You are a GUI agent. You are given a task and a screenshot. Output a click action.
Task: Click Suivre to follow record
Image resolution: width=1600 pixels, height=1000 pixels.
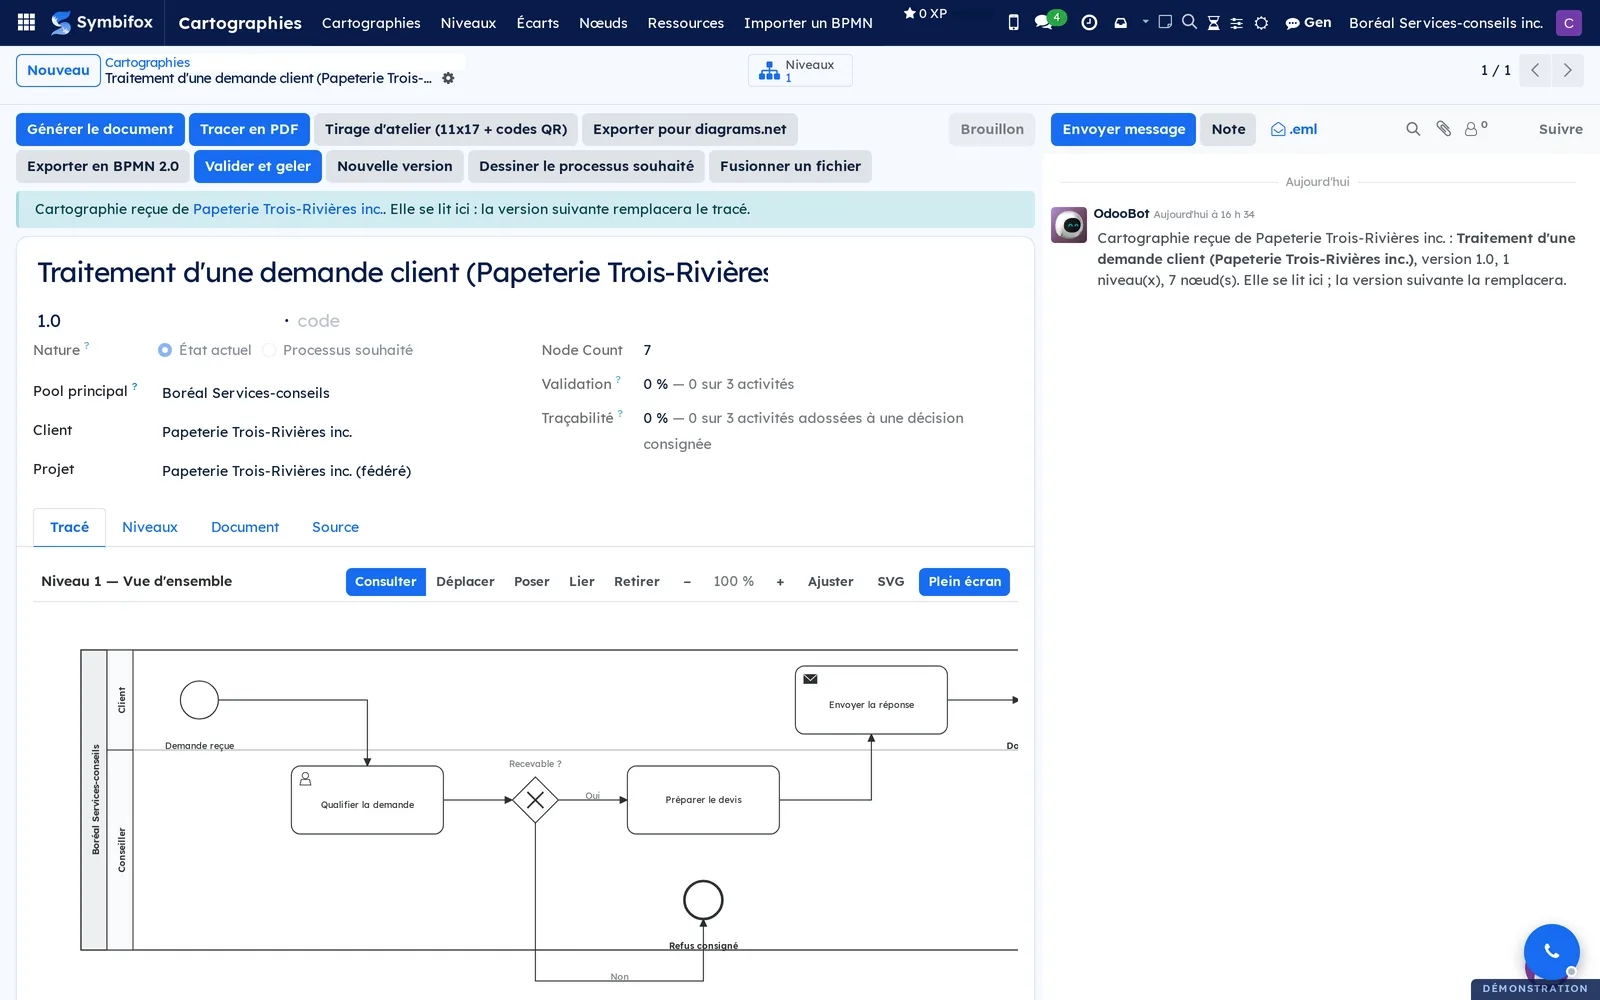1560,129
